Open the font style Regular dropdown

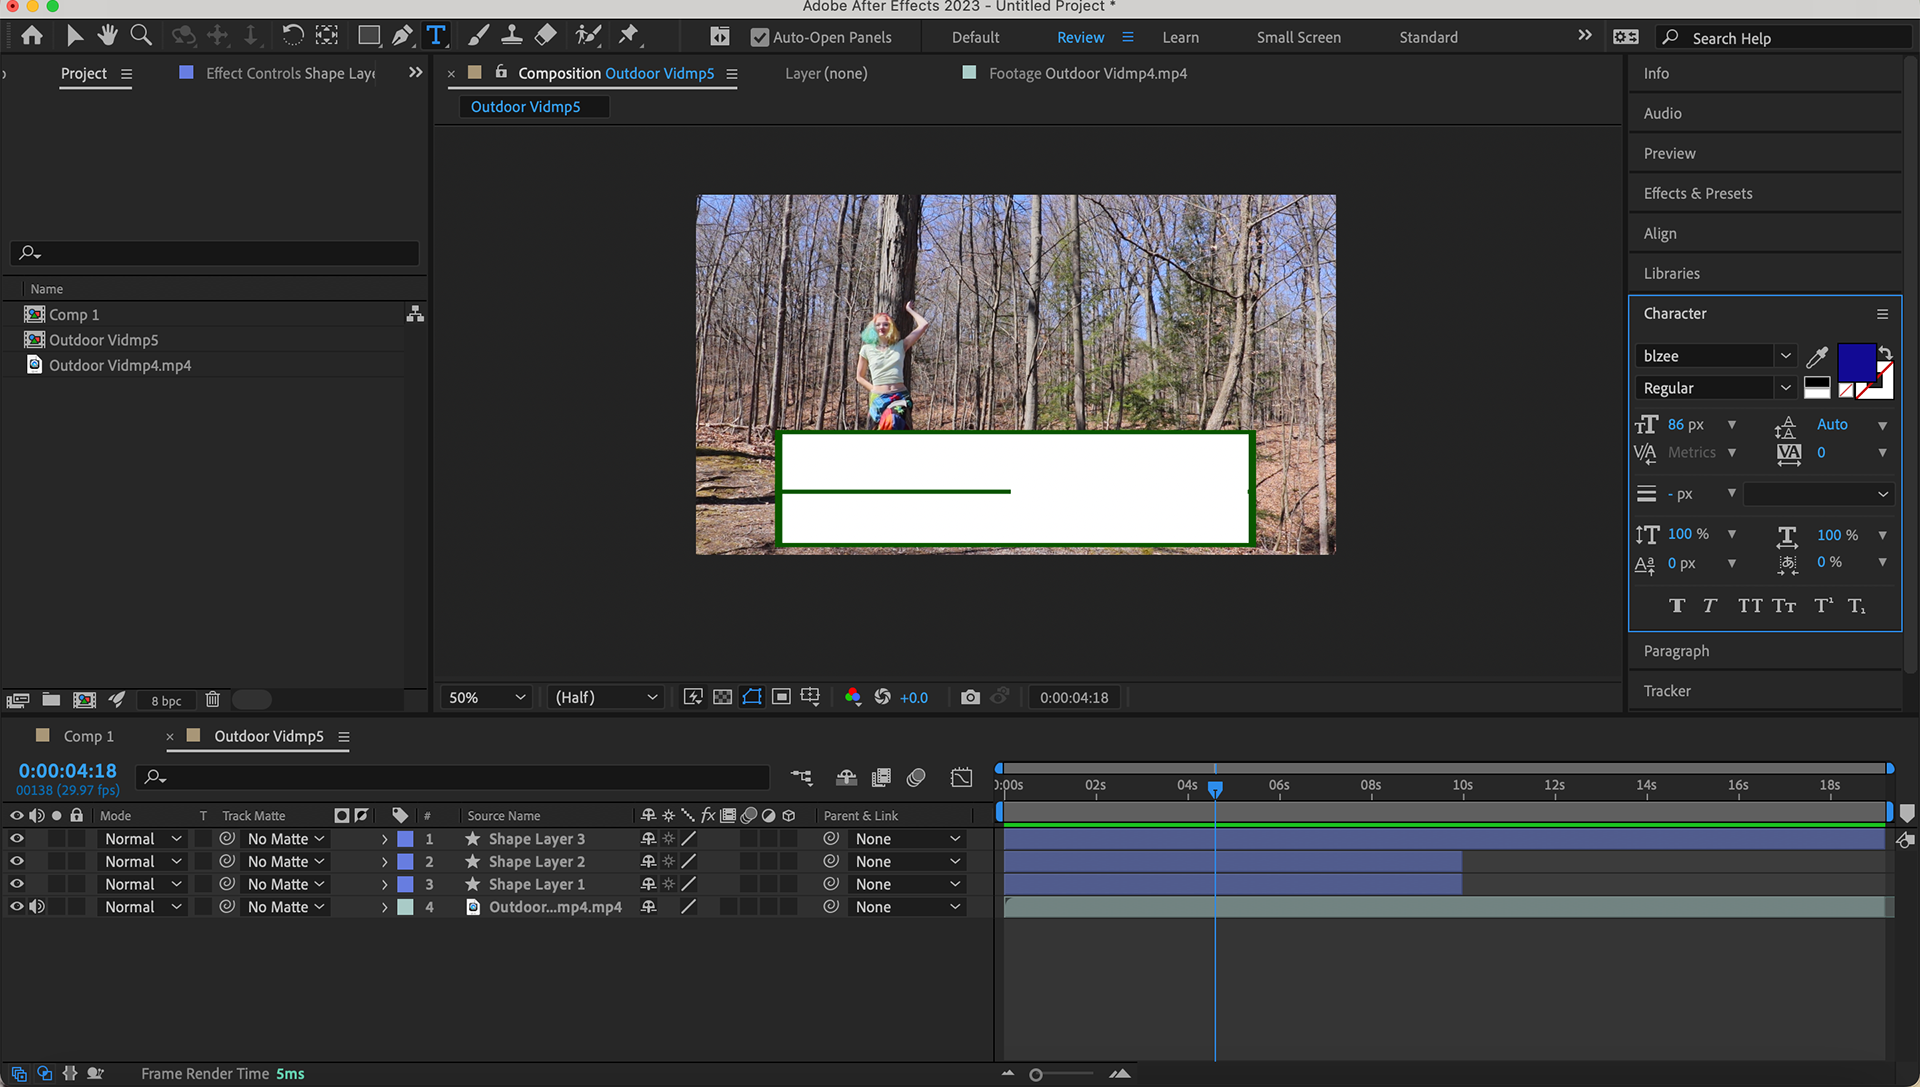click(x=1785, y=388)
